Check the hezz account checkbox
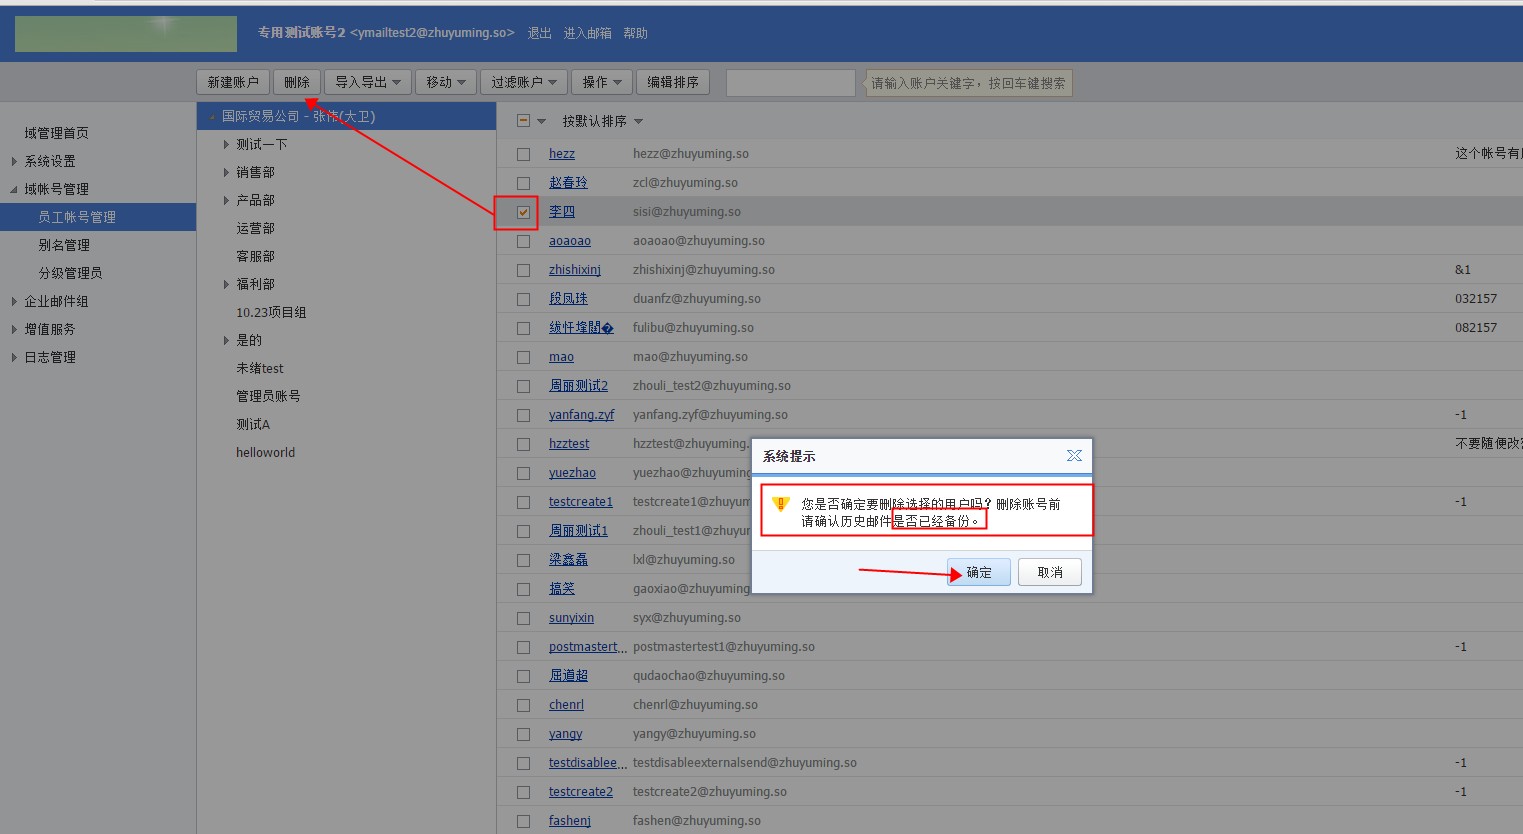The width and height of the screenshot is (1523, 834). pyautogui.click(x=523, y=154)
